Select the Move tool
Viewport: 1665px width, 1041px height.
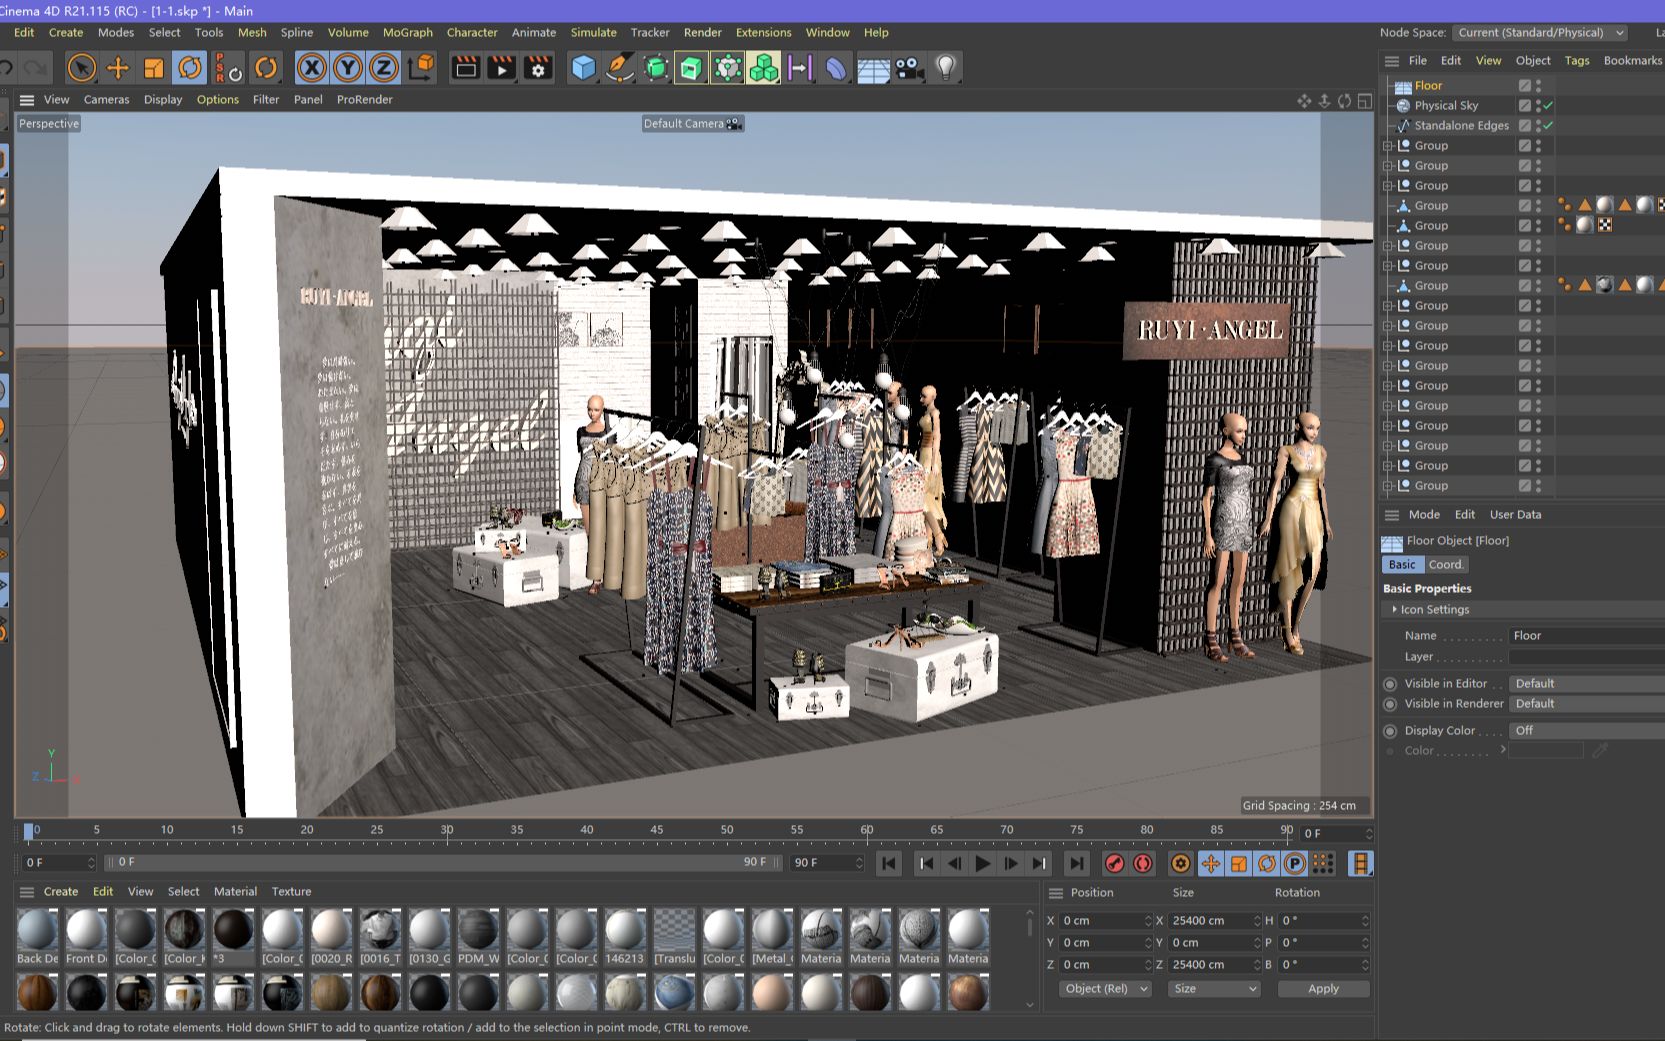[118, 67]
